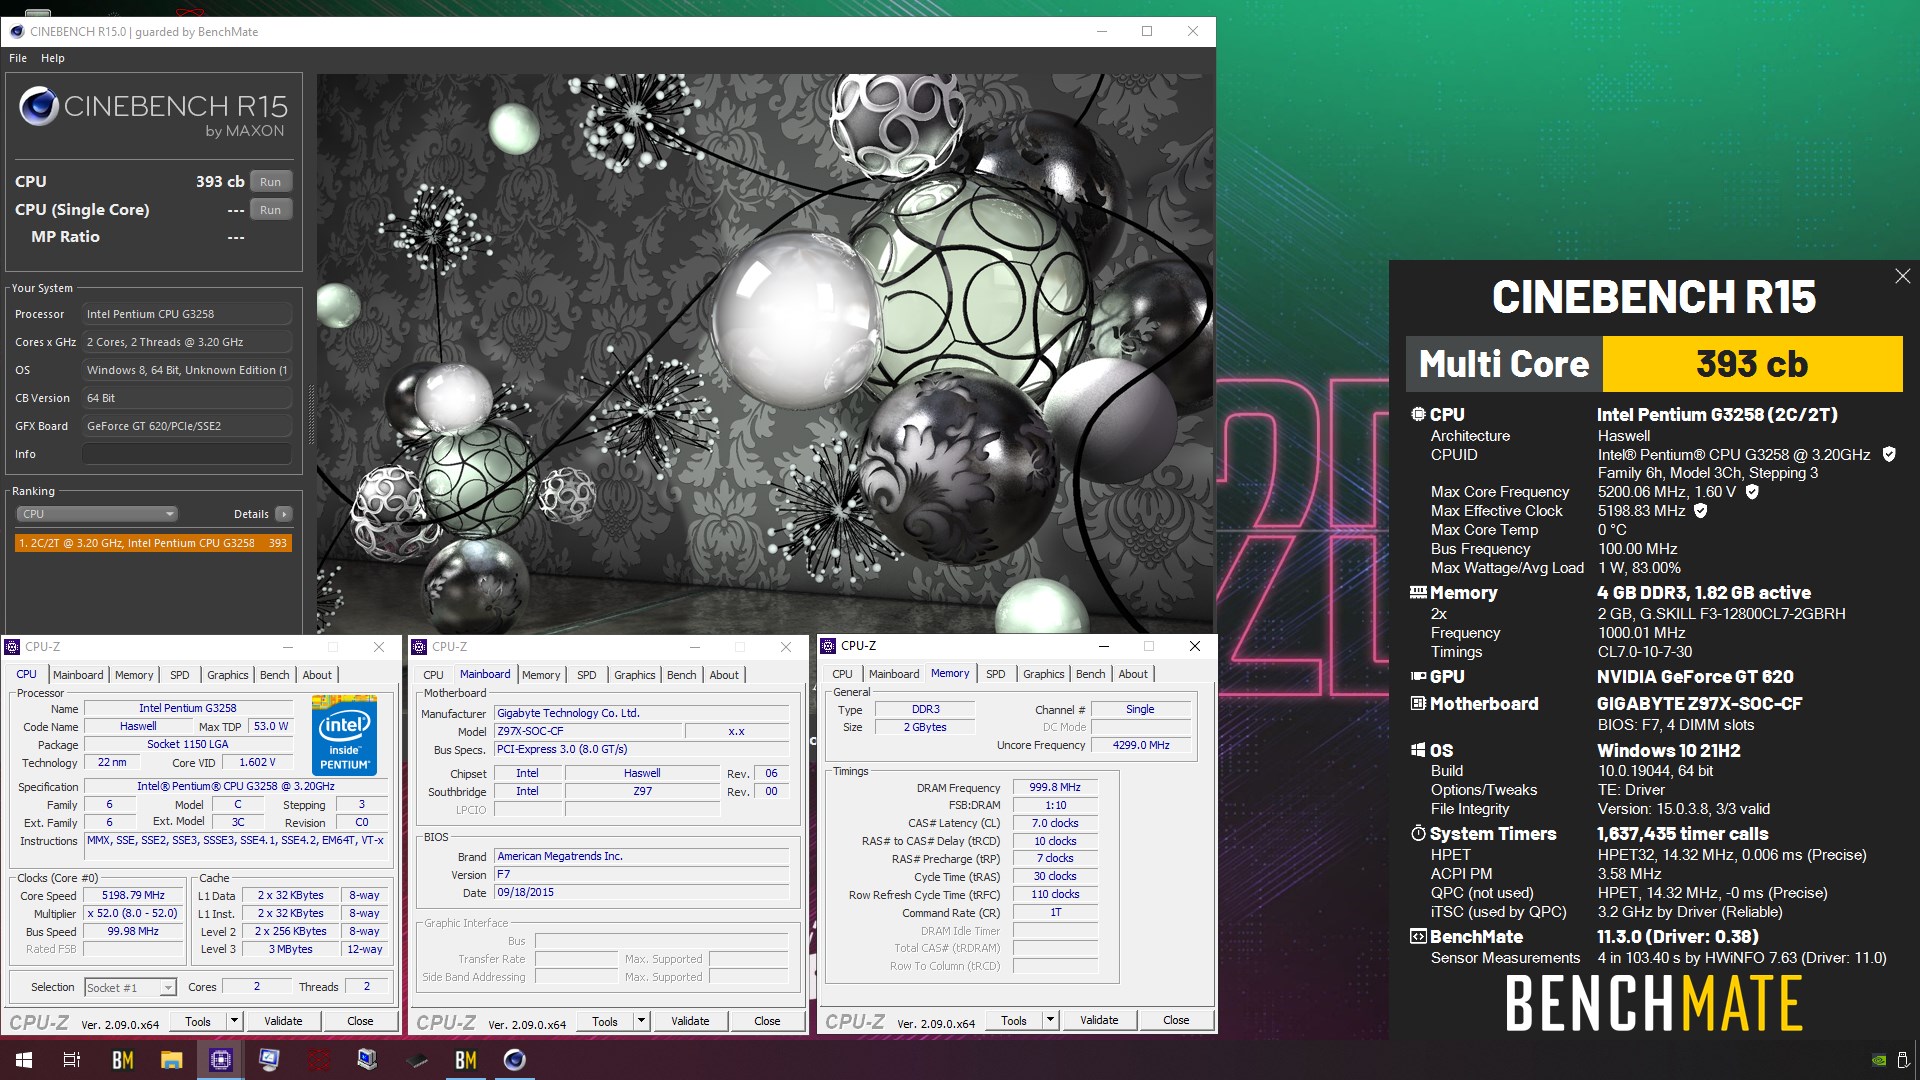Viewport: 1920px width, 1080px height.
Task: Open the Windows Start menu
Action: (x=24, y=1060)
